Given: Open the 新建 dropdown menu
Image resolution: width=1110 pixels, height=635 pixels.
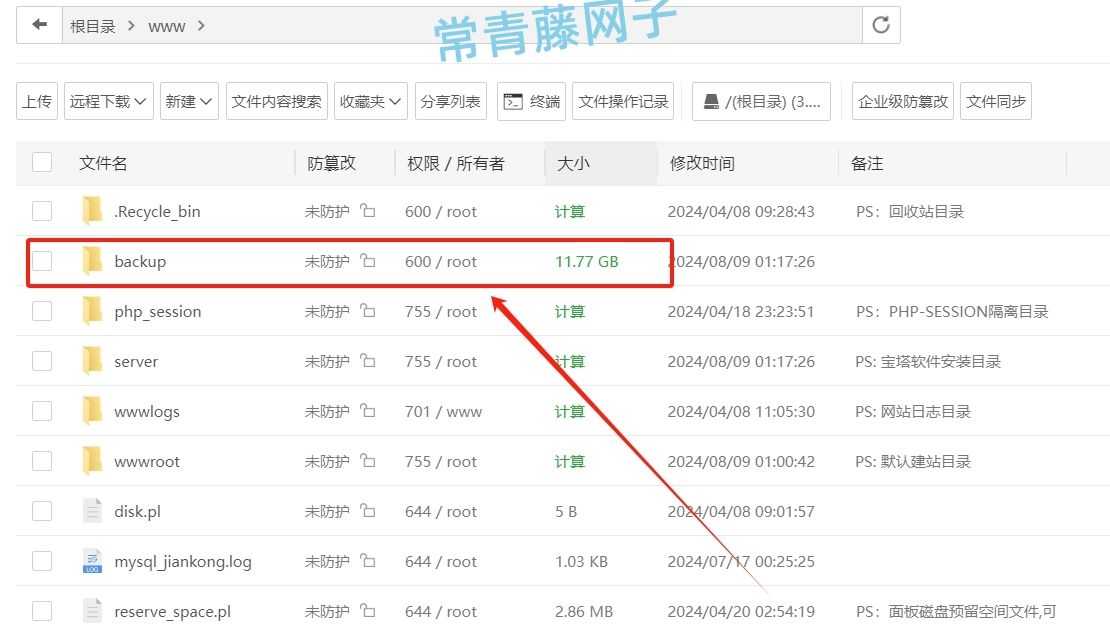Looking at the screenshot, I should (188, 100).
